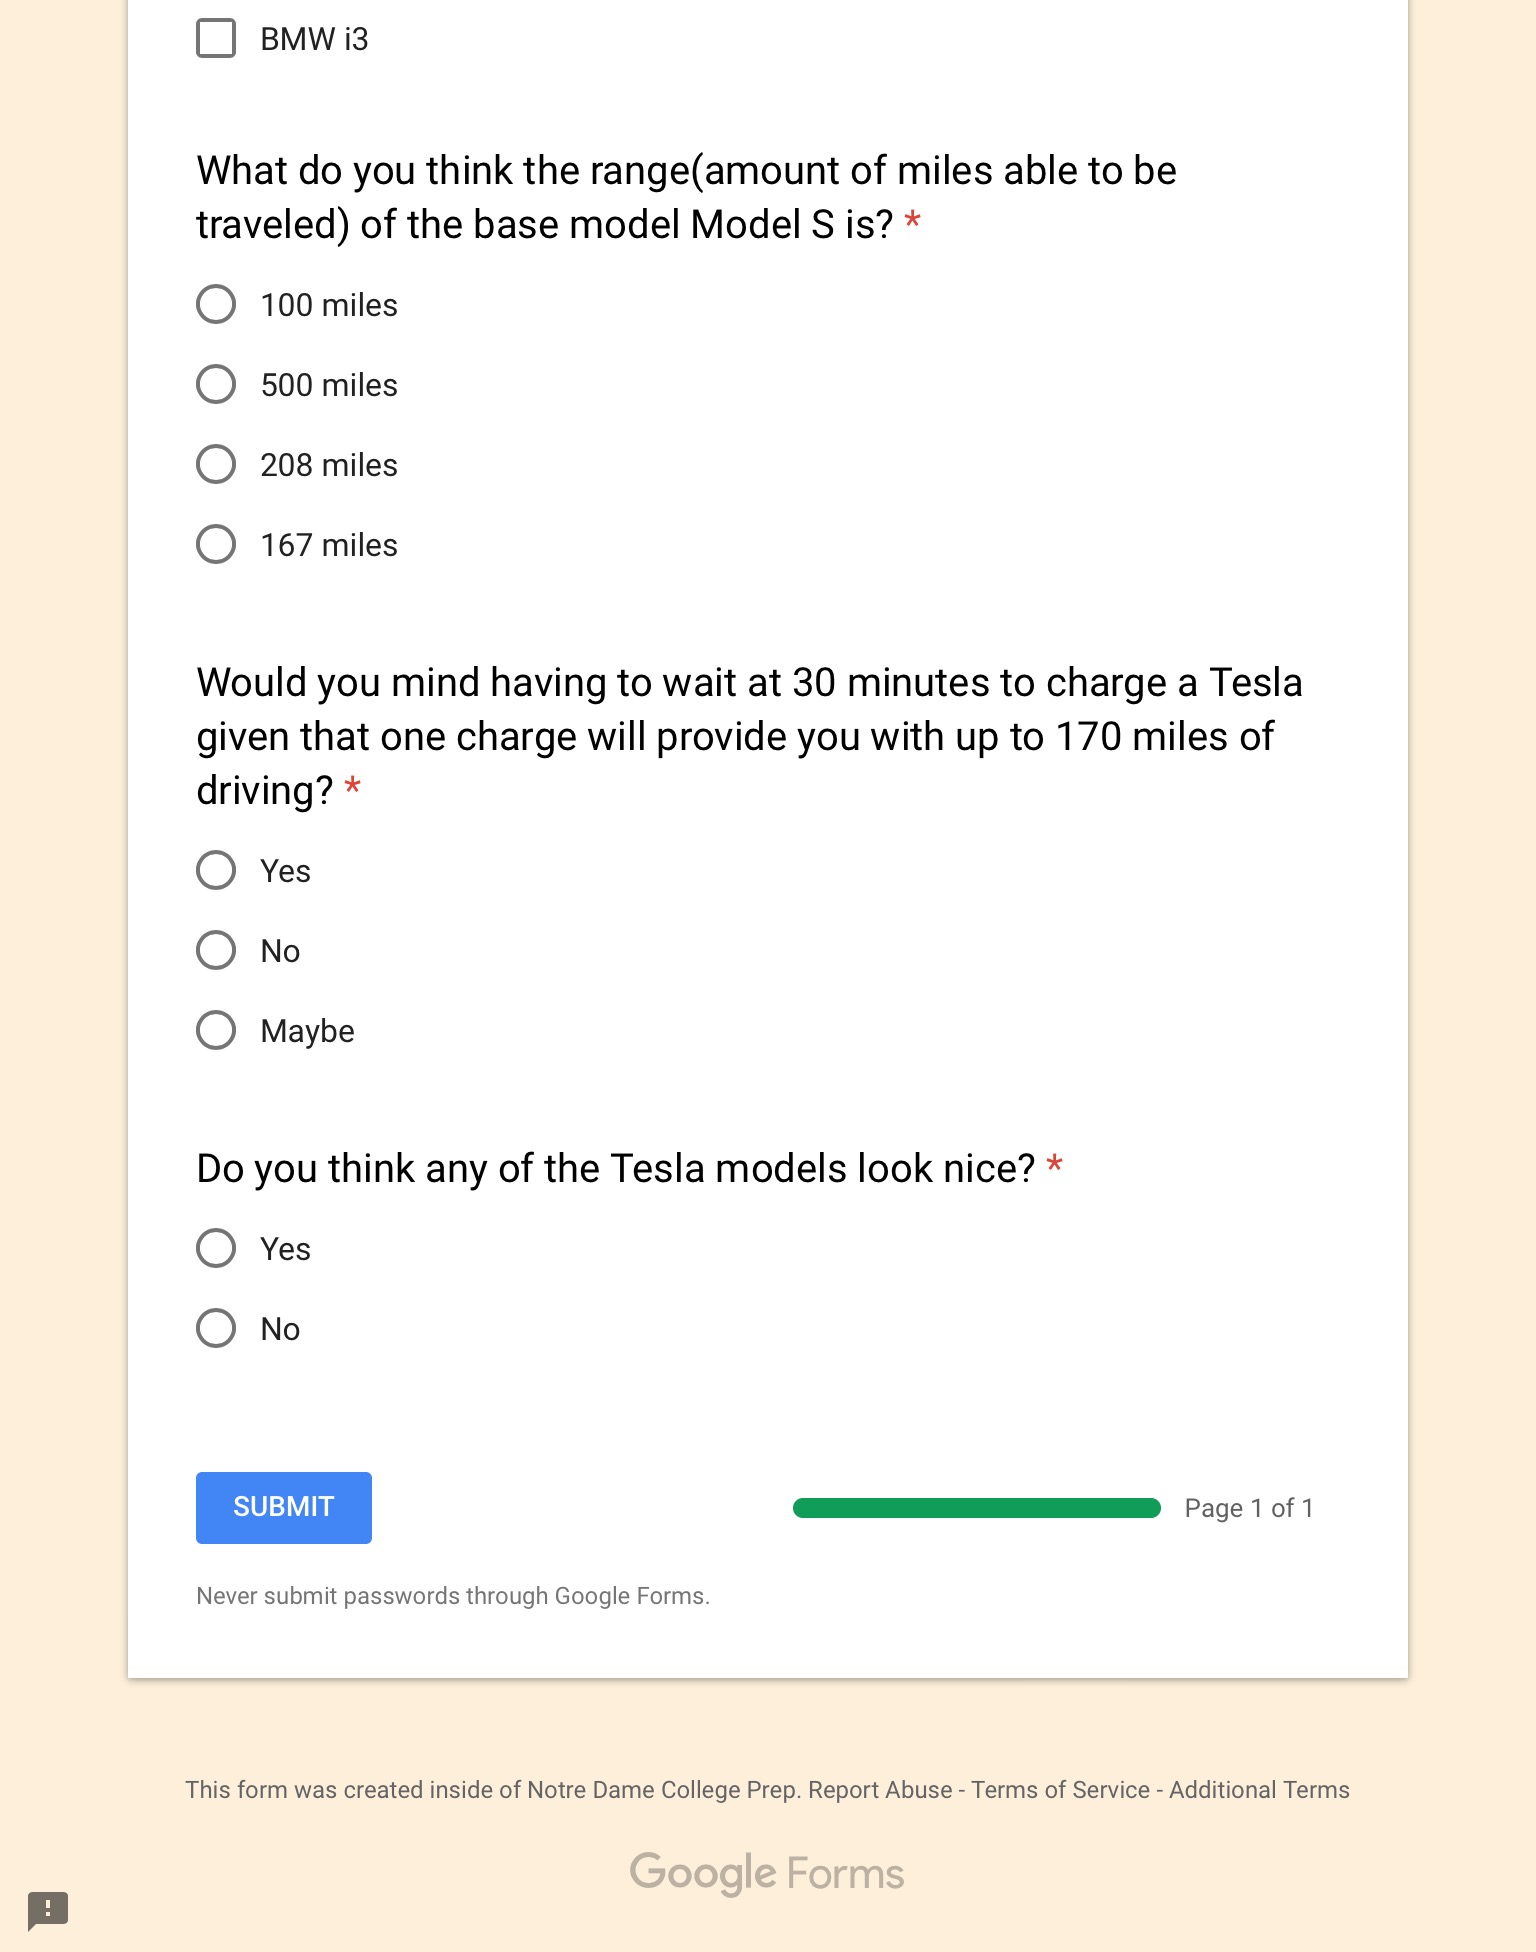Choose Maybe on the charging wait question
Screen dimensions: 1536x1952
[x=215, y=1029]
